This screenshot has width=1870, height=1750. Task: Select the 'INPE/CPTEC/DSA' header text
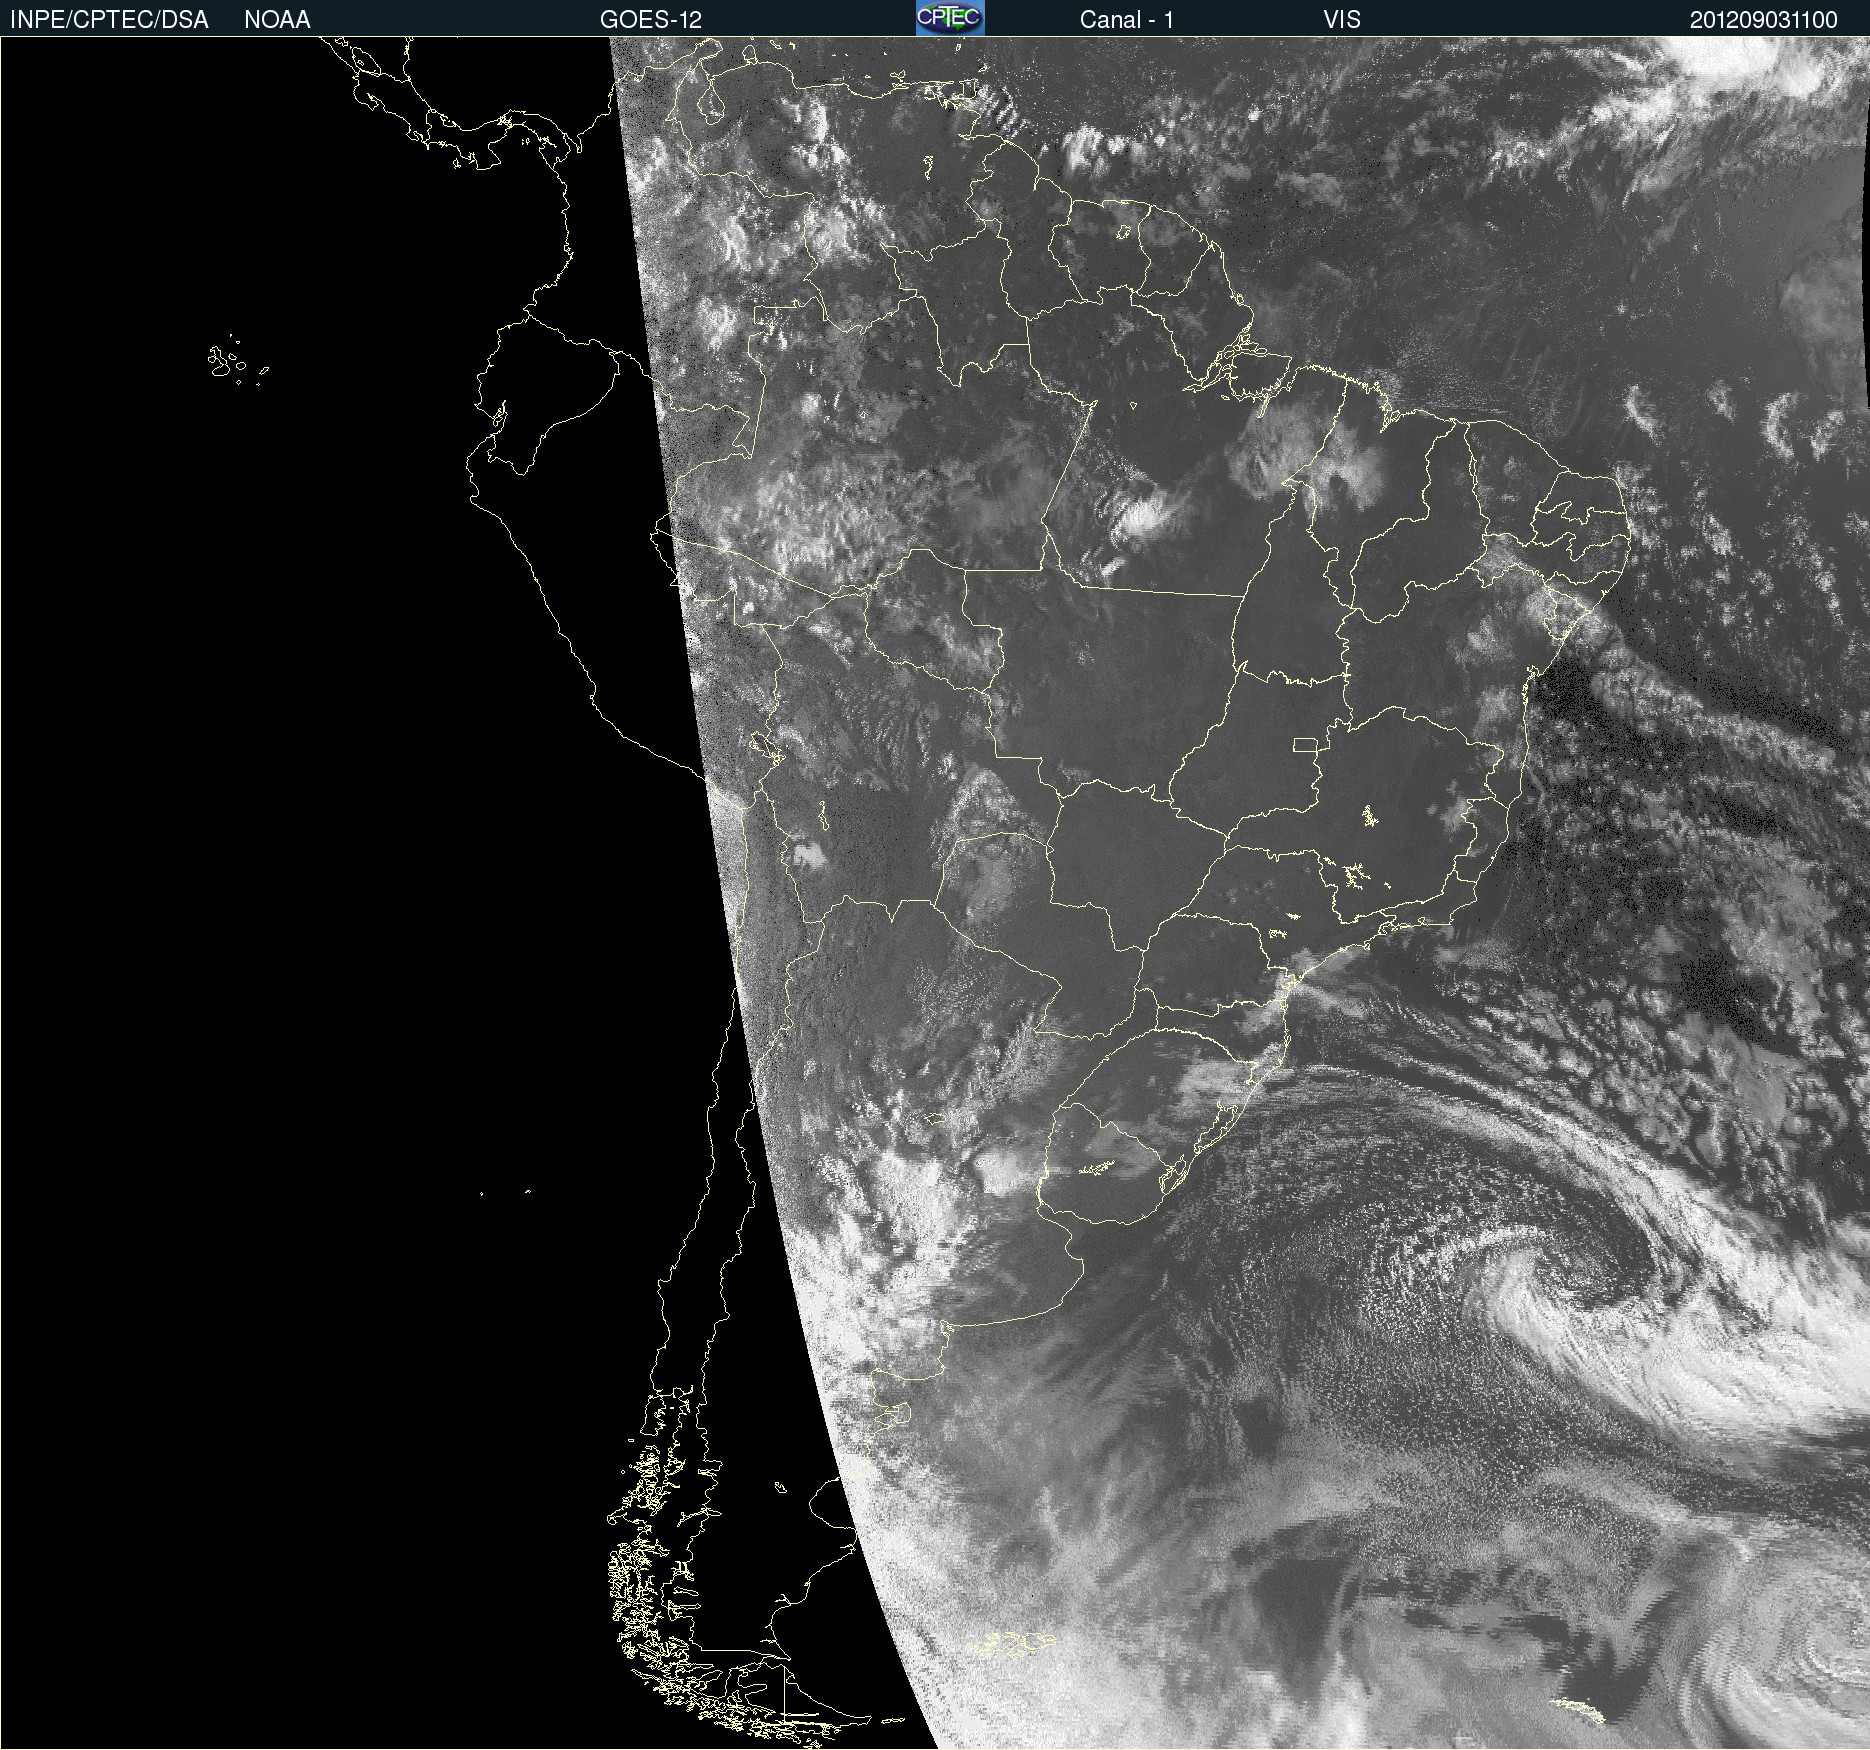point(109,20)
